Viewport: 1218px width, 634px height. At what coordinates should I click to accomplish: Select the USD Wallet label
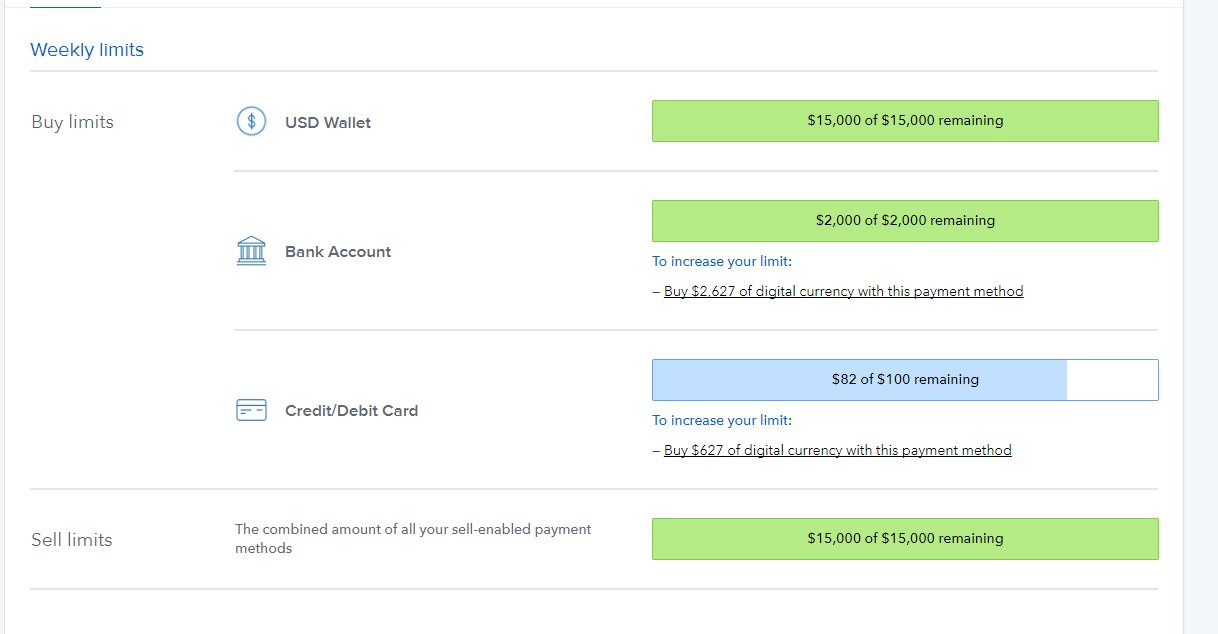(328, 123)
